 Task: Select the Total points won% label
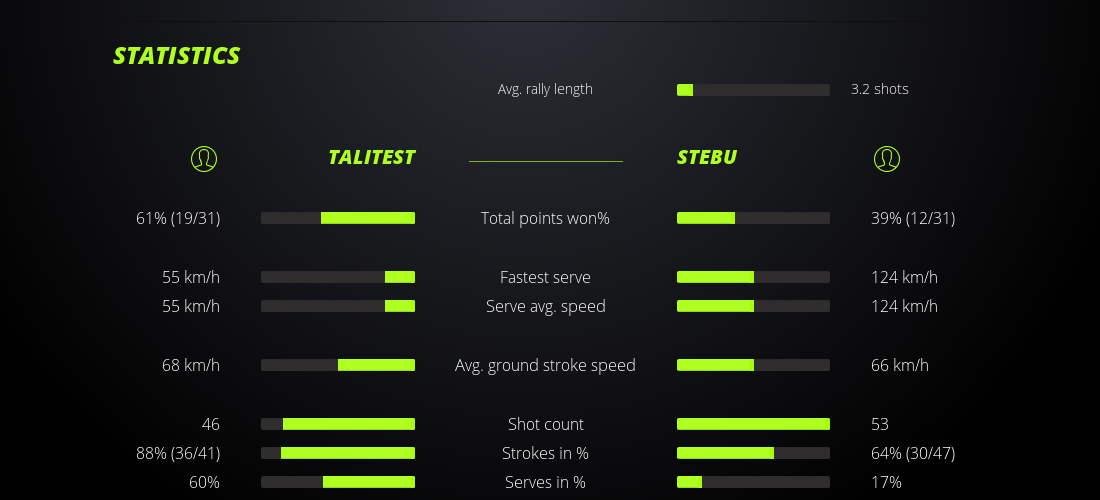coord(545,218)
